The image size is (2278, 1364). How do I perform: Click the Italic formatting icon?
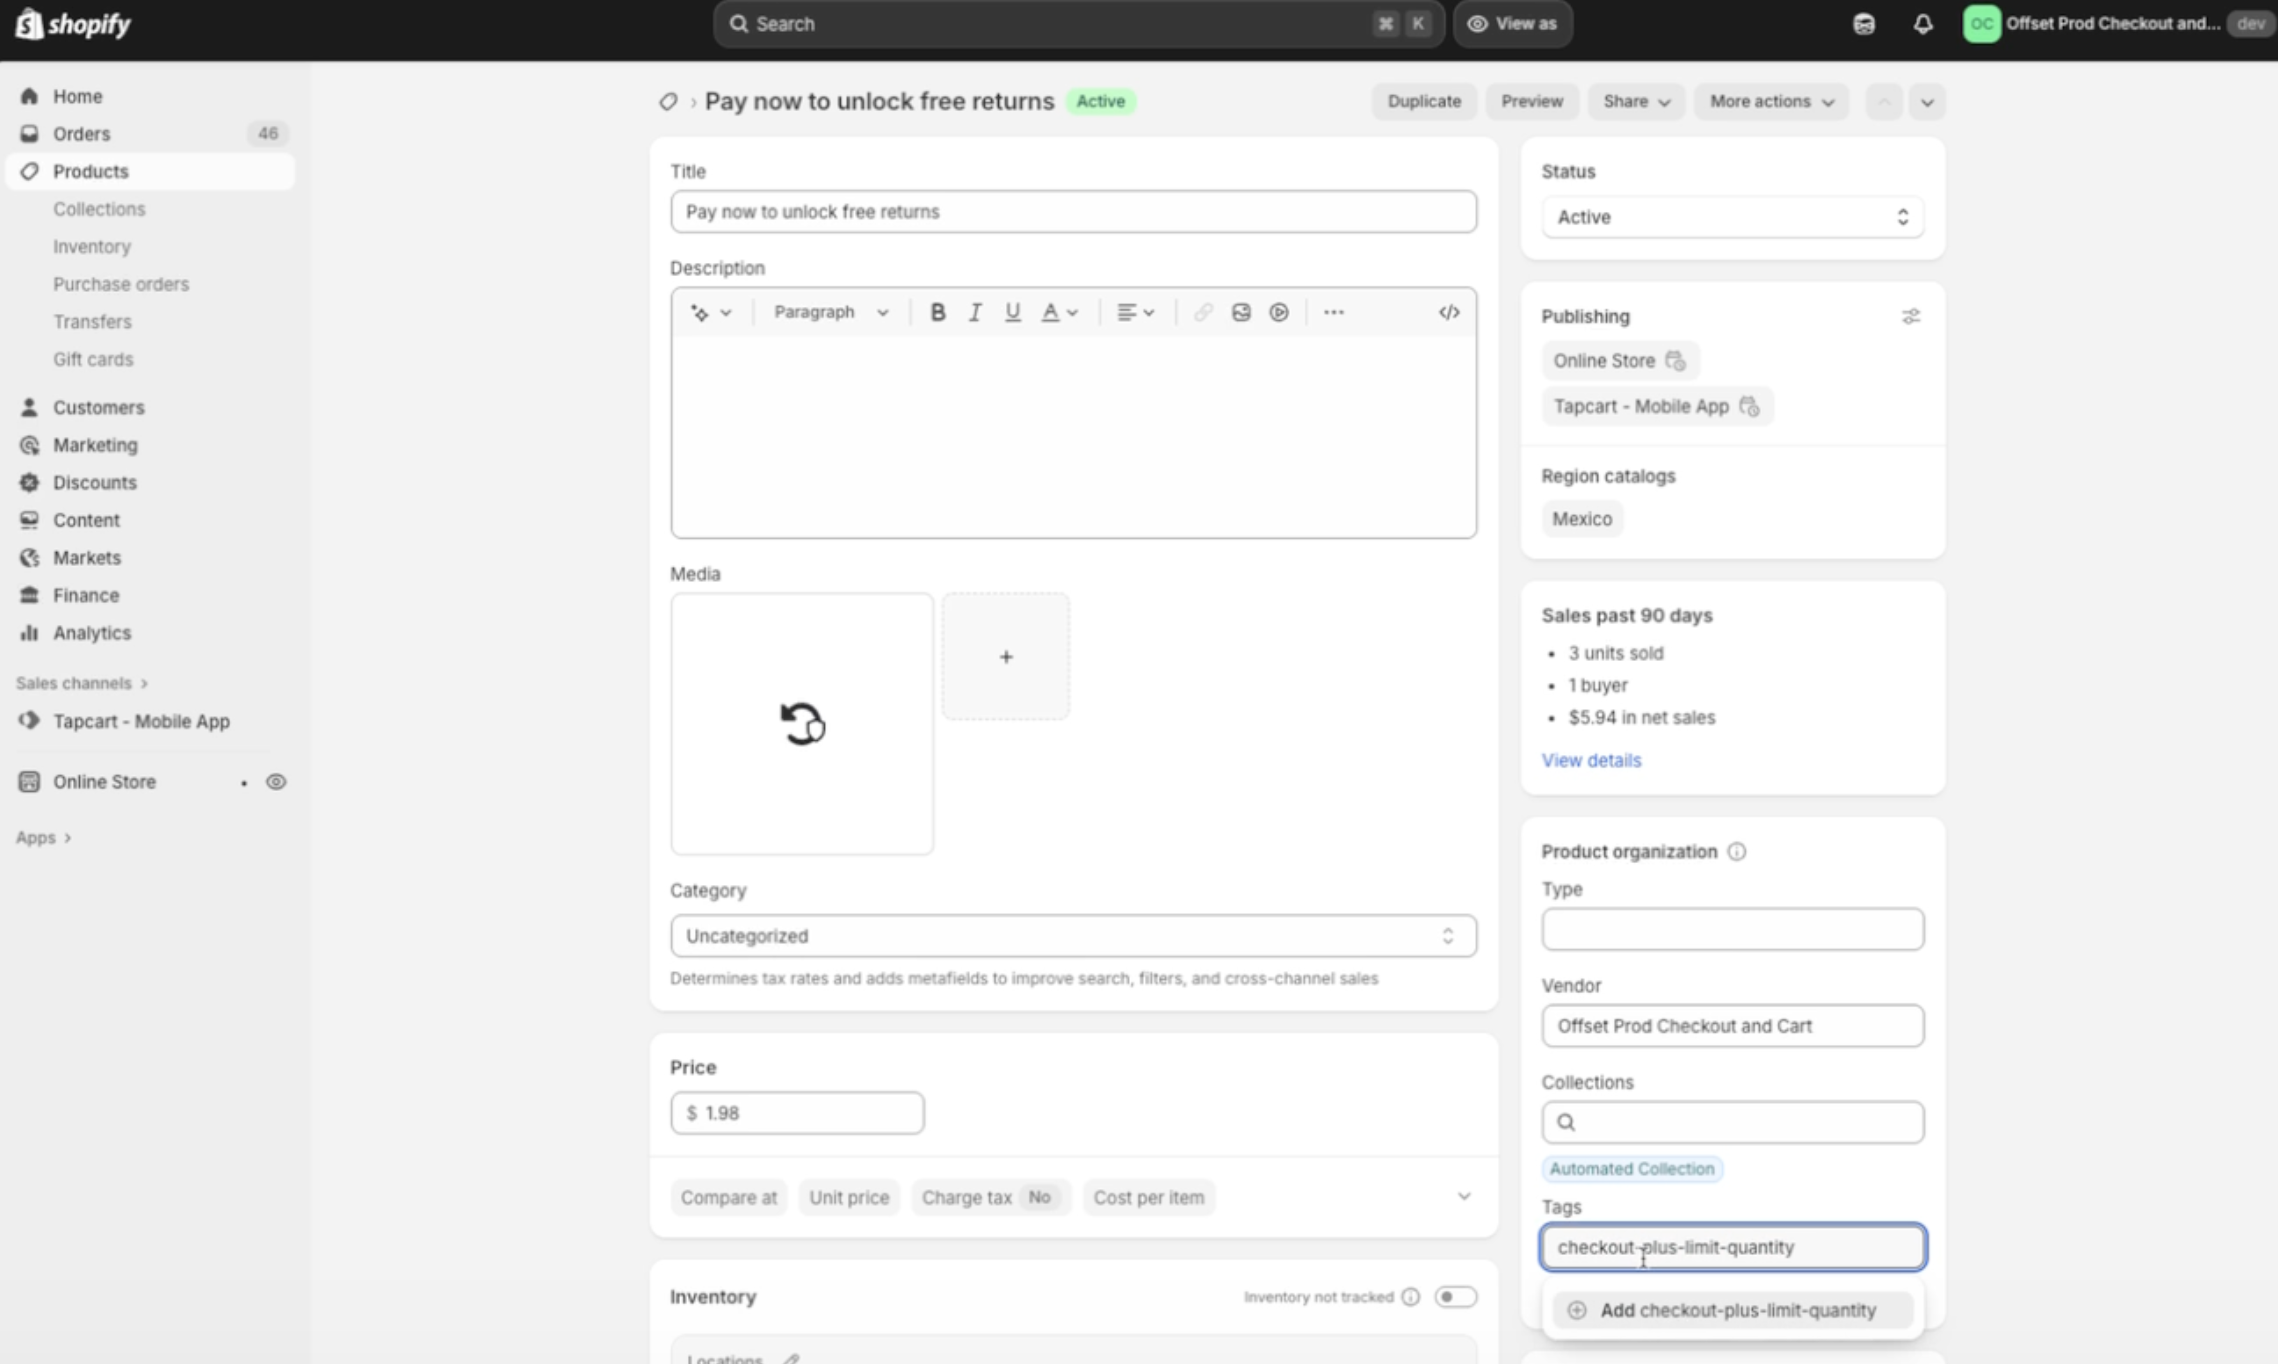click(x=974, y=312)
